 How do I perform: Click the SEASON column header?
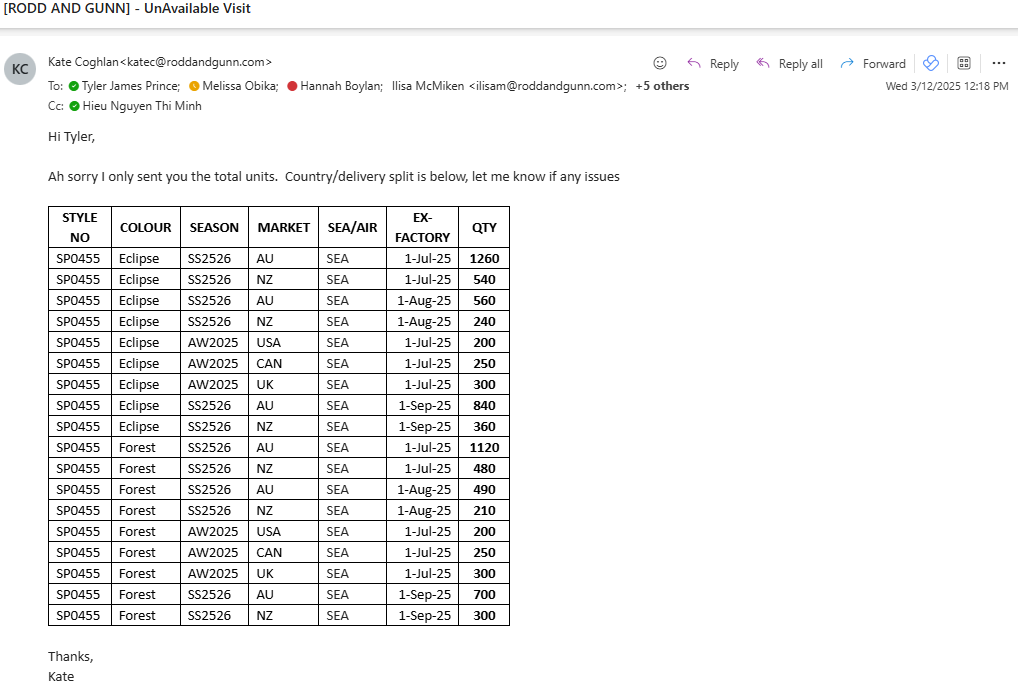click(x=214, y=227)
